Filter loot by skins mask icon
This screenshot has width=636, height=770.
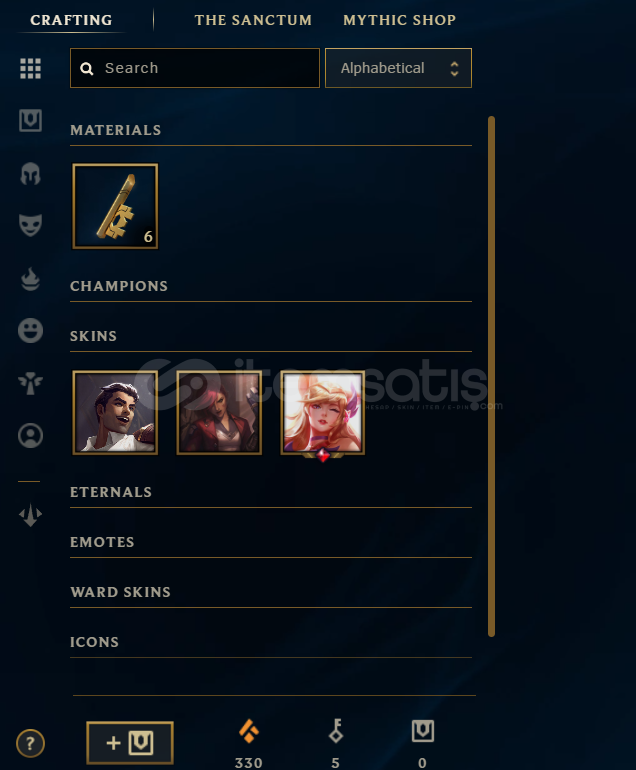[x=30, y=225]
